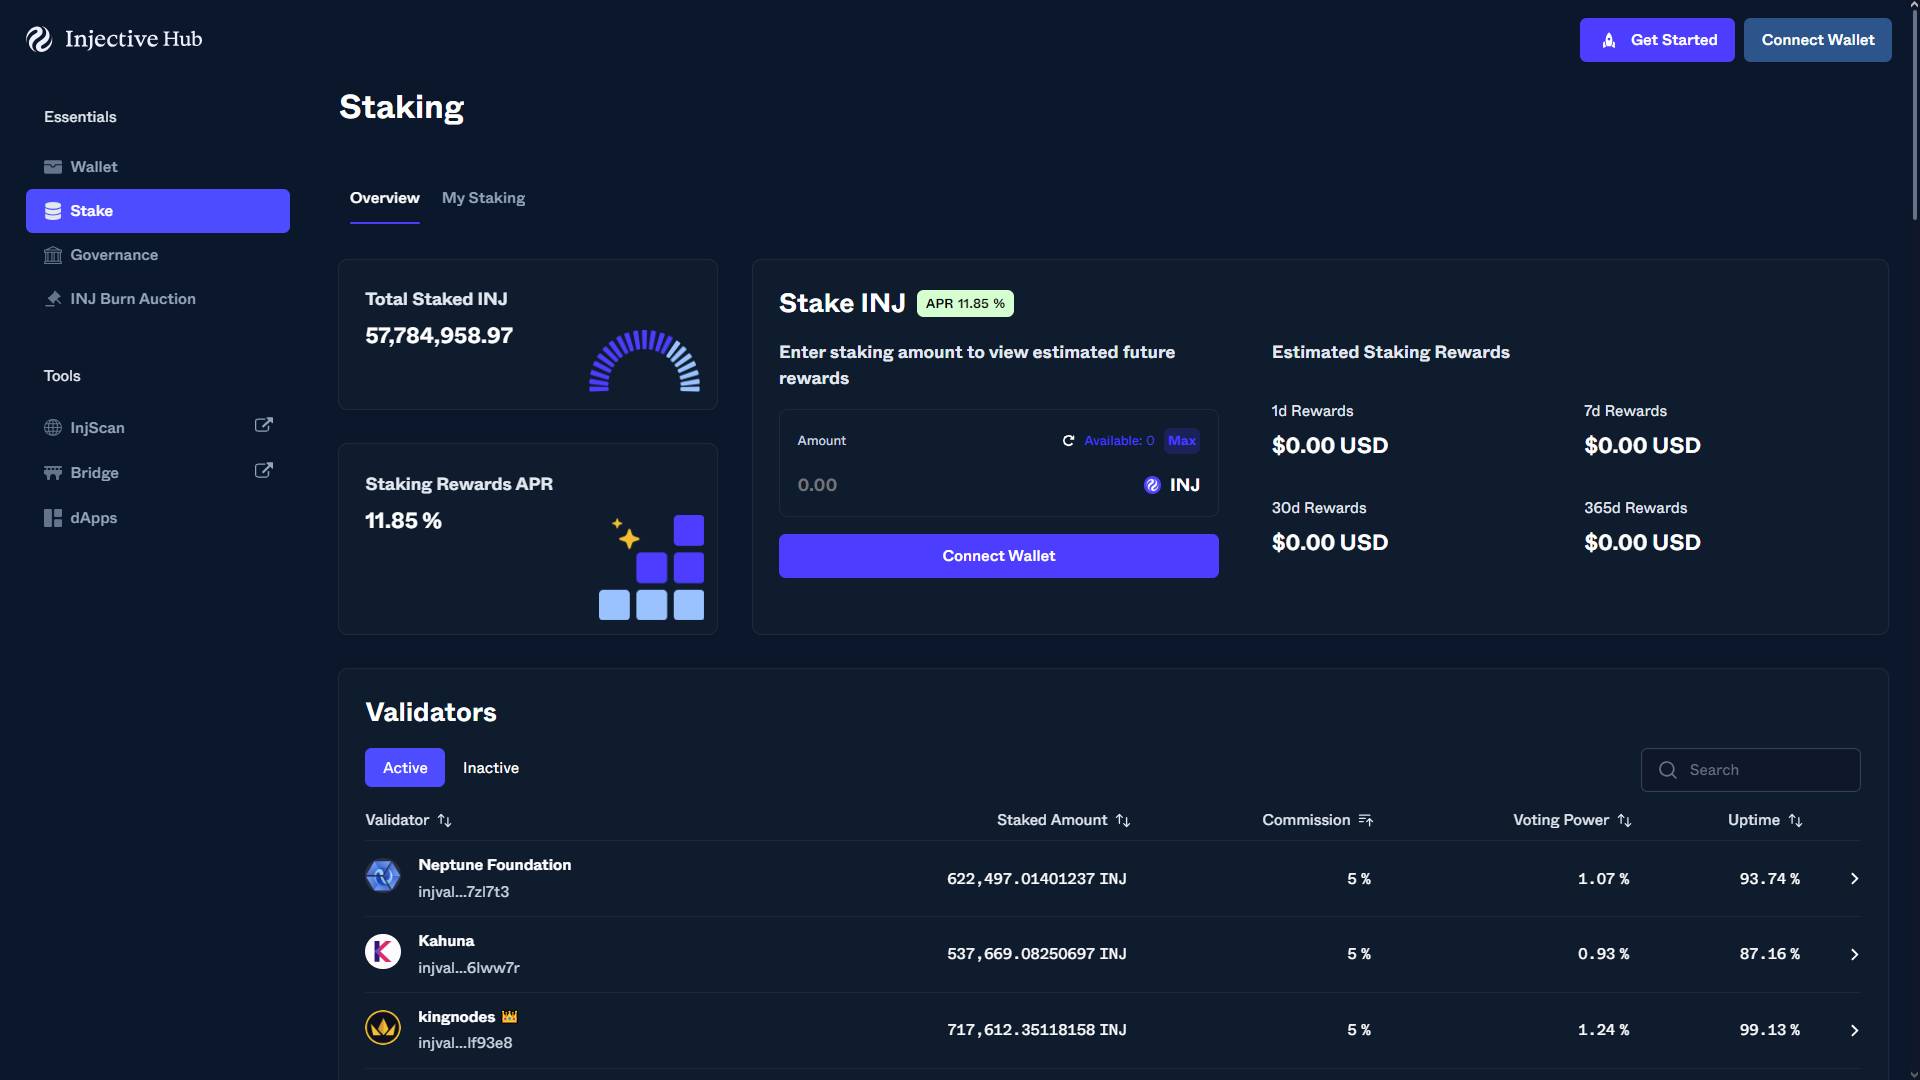Click Total Staked value 57,784,958.97
This screenshot has height=1080, width=1920.
[439, 336]
